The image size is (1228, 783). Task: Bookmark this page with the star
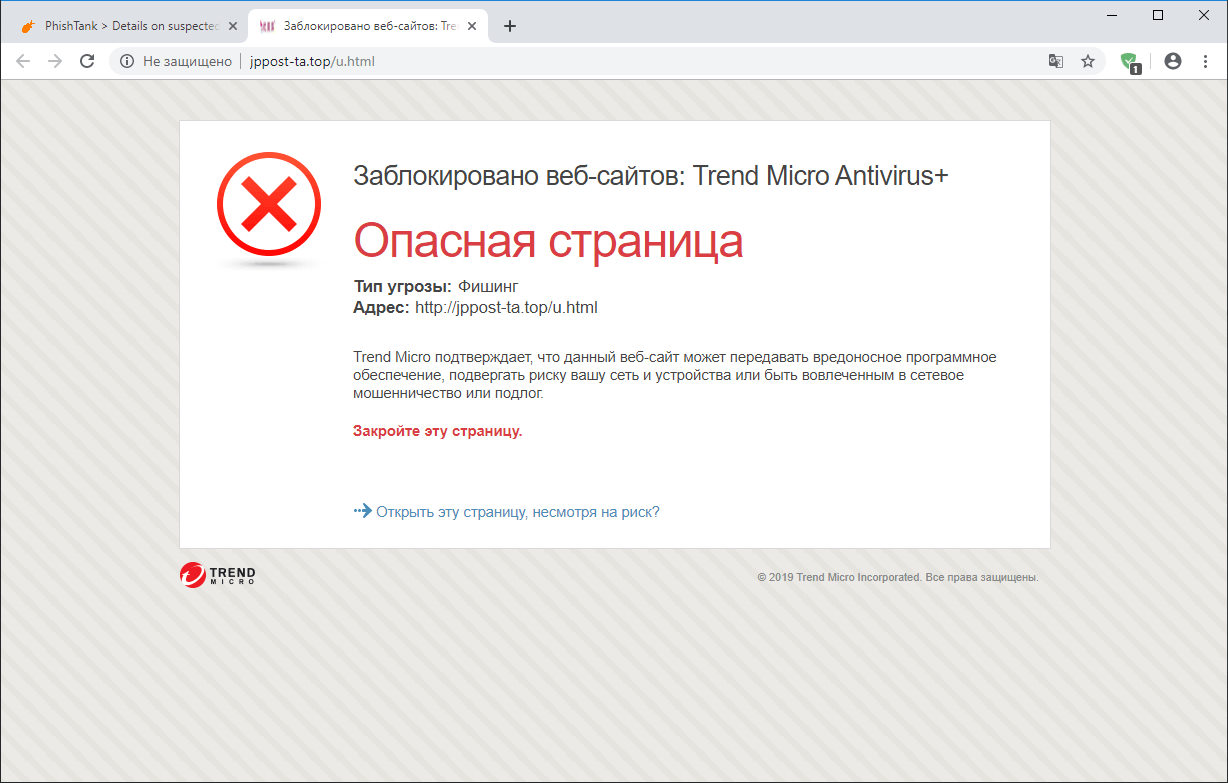pos(1088,61)
